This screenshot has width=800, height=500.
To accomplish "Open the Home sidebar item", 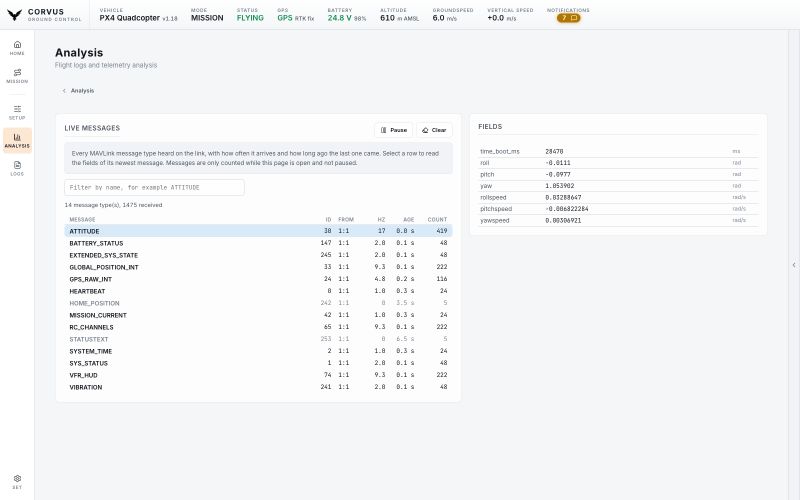I will [x=17, y=48].
